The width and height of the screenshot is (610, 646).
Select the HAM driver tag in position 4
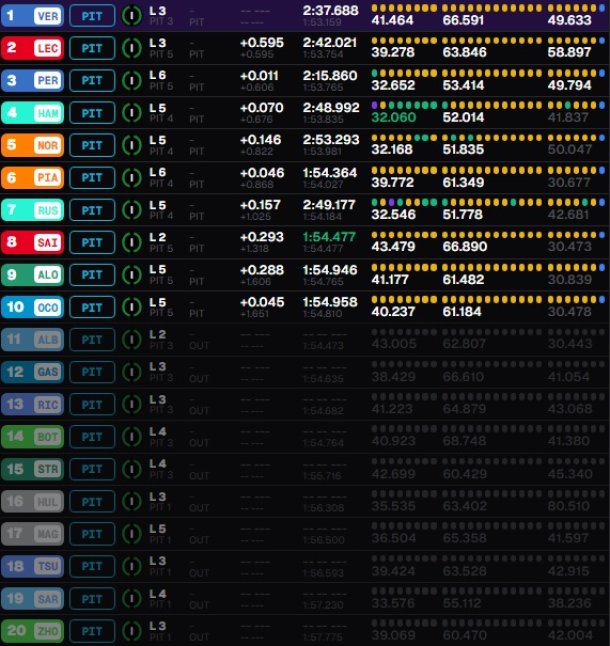point(46,113)
